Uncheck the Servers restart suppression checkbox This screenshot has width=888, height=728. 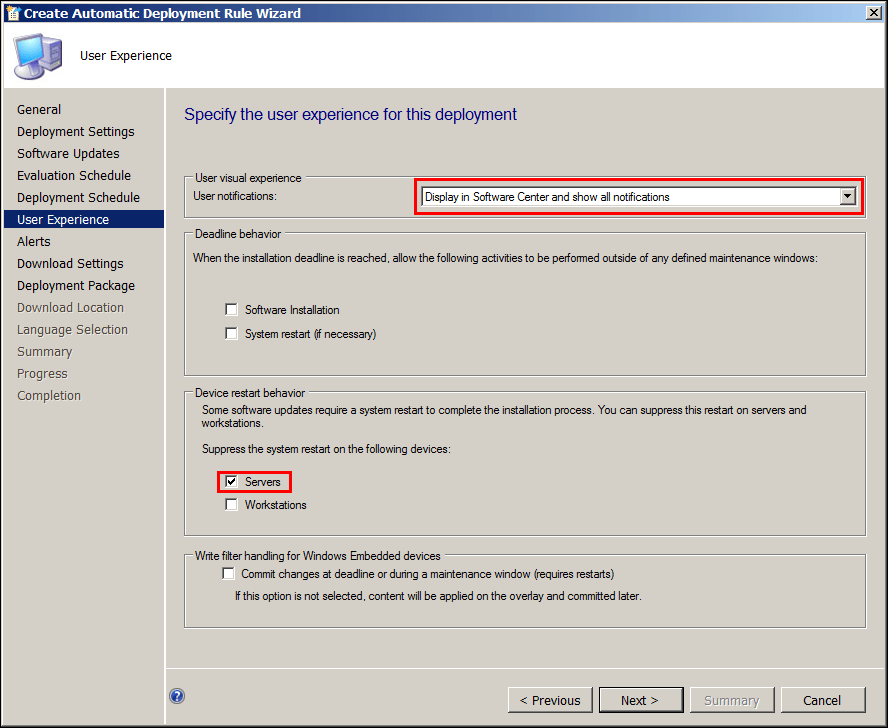232,482
